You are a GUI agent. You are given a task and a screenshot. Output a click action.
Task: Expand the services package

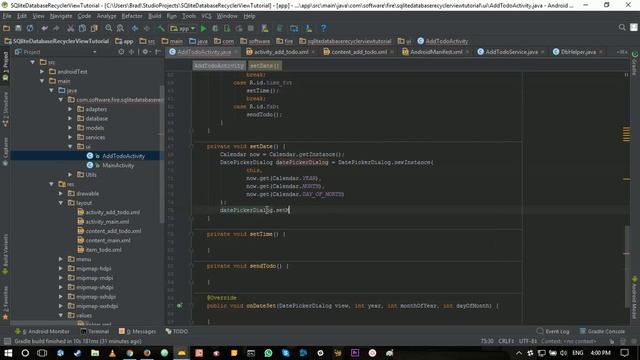[70, 137]
